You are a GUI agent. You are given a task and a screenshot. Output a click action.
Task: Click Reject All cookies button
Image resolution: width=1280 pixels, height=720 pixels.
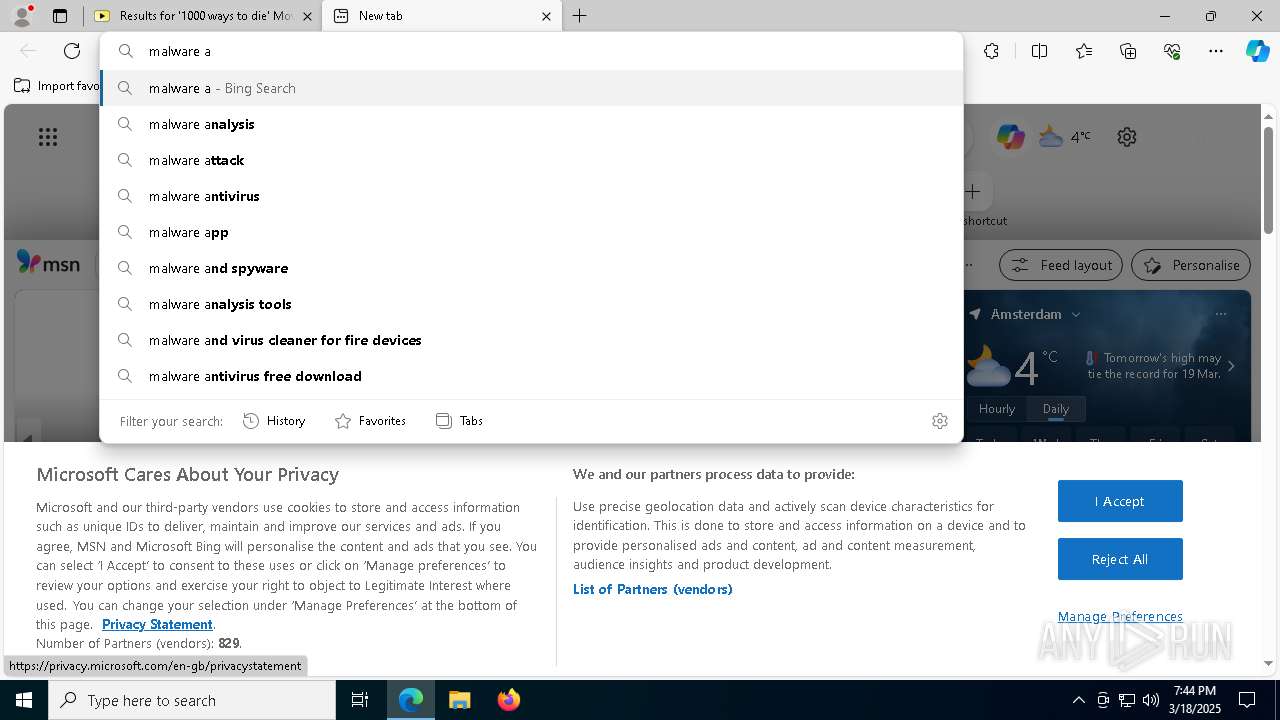click(x=1120, y=559)
